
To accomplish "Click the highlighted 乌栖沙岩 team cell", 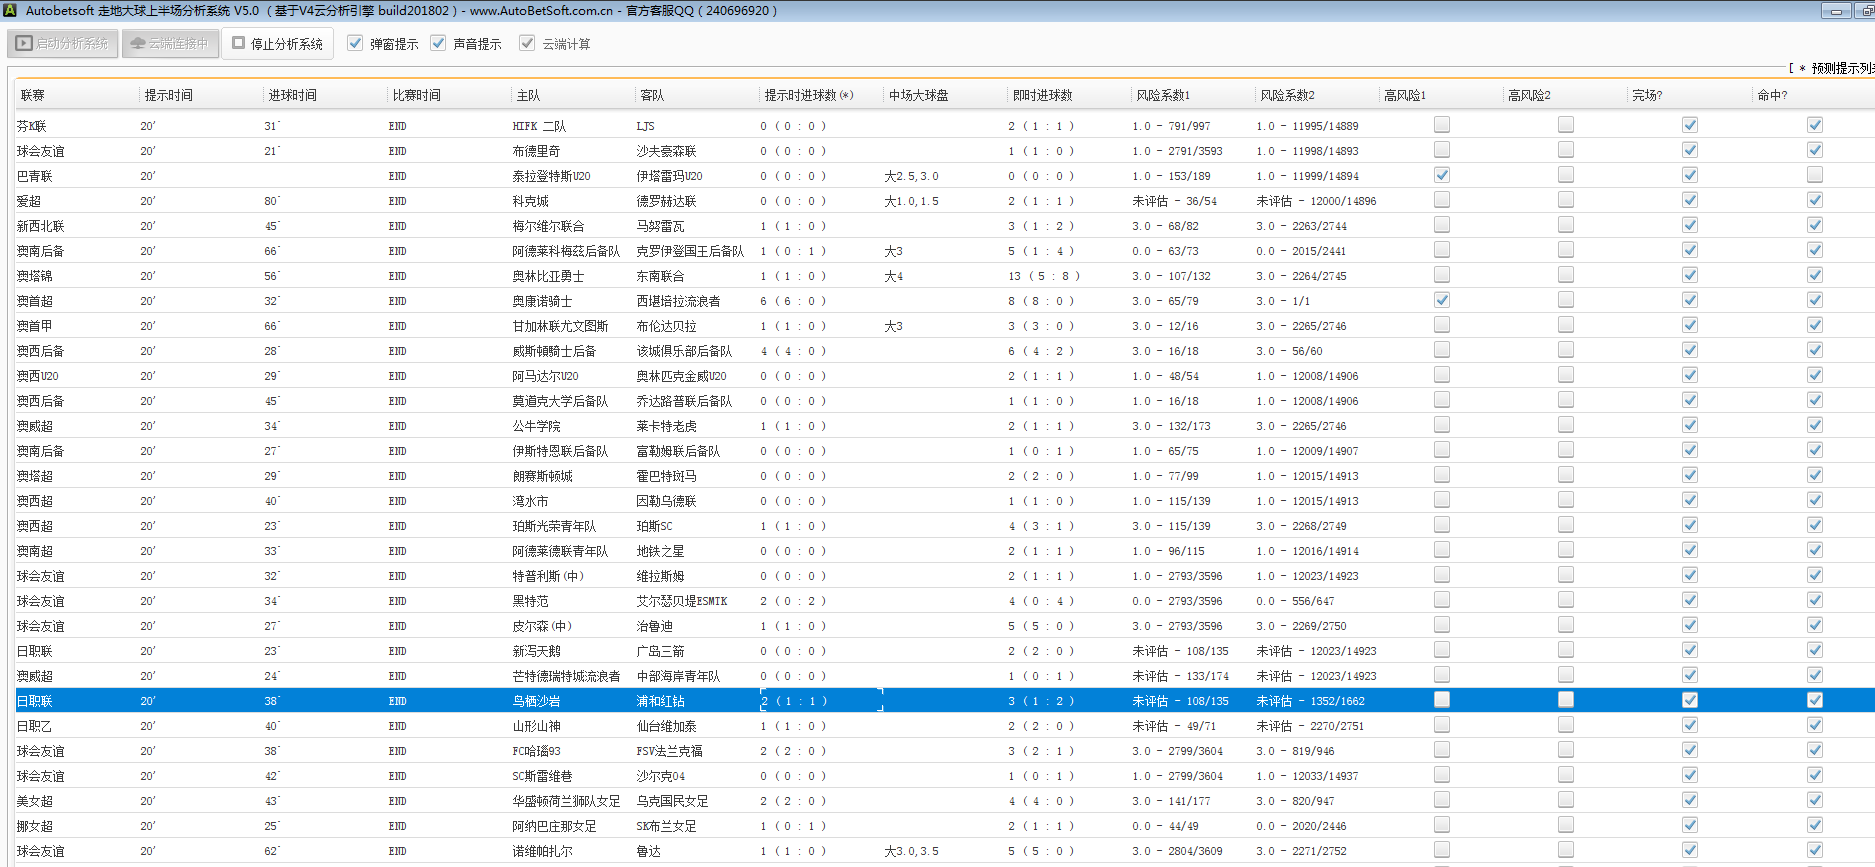I will tap(536, 701).
